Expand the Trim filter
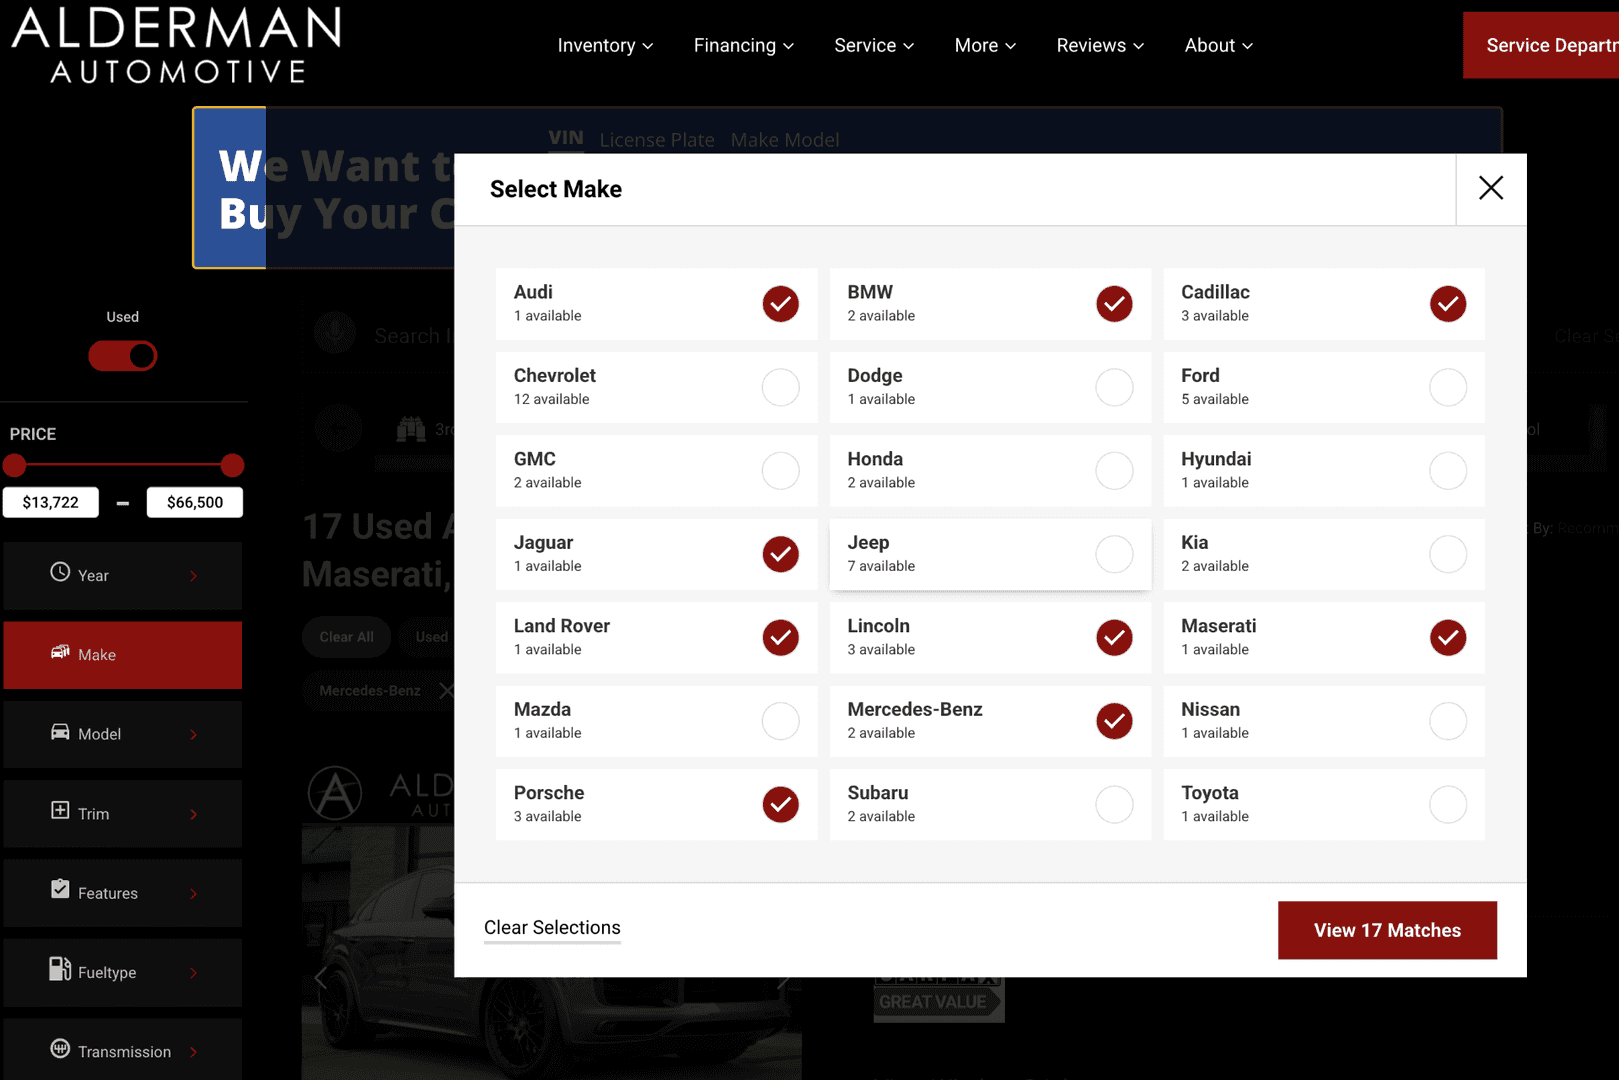 123,814
